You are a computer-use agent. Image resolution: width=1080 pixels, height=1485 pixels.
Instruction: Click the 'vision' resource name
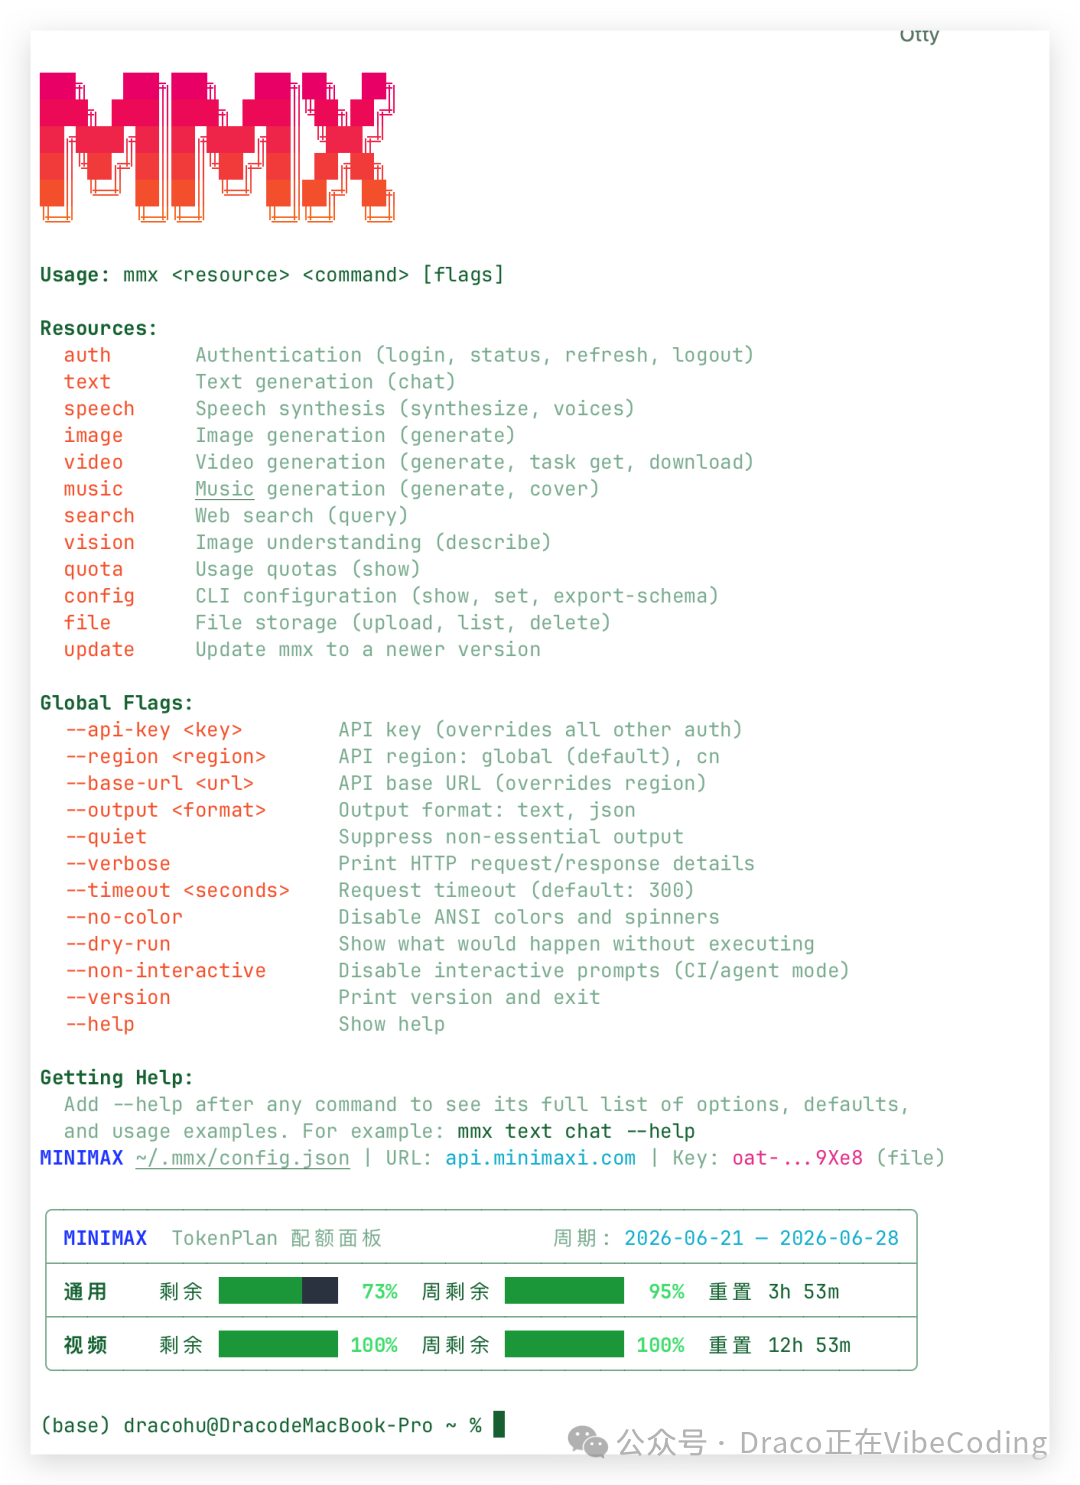coord(99,542)
